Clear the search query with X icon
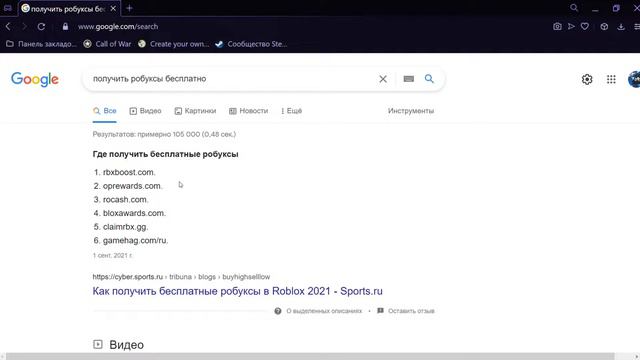This screenshot has height=360, width=640. click(x=383, y=79)
